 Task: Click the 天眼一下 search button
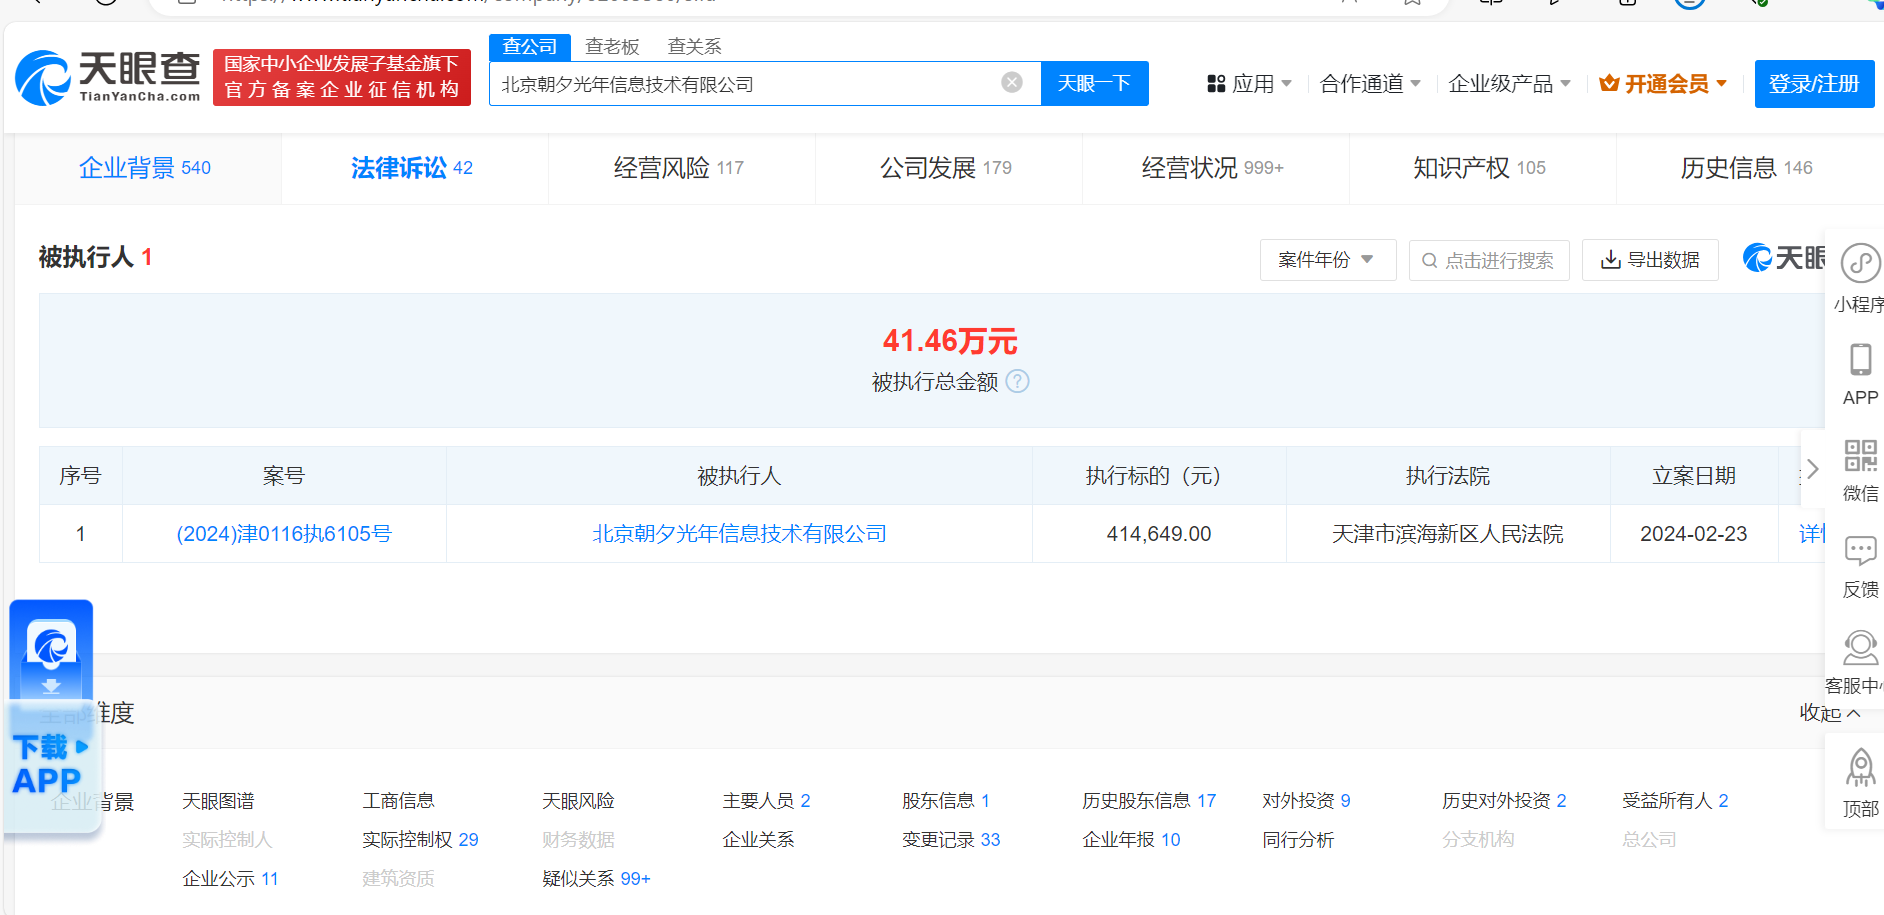click(x=1094, y=83)
